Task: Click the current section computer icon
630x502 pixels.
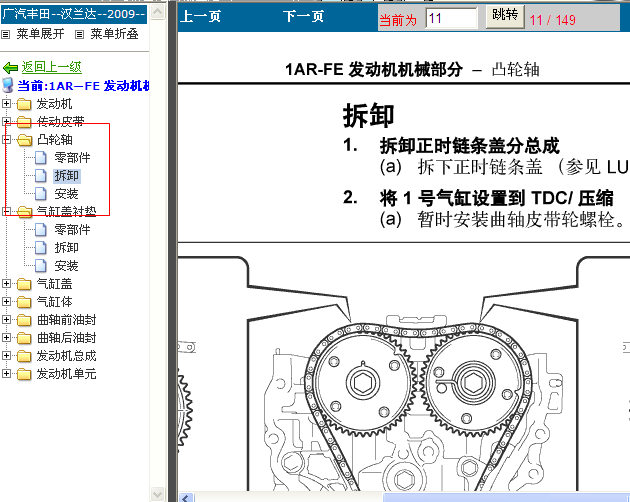Action: pyautogui.click(x=8, y=85)
